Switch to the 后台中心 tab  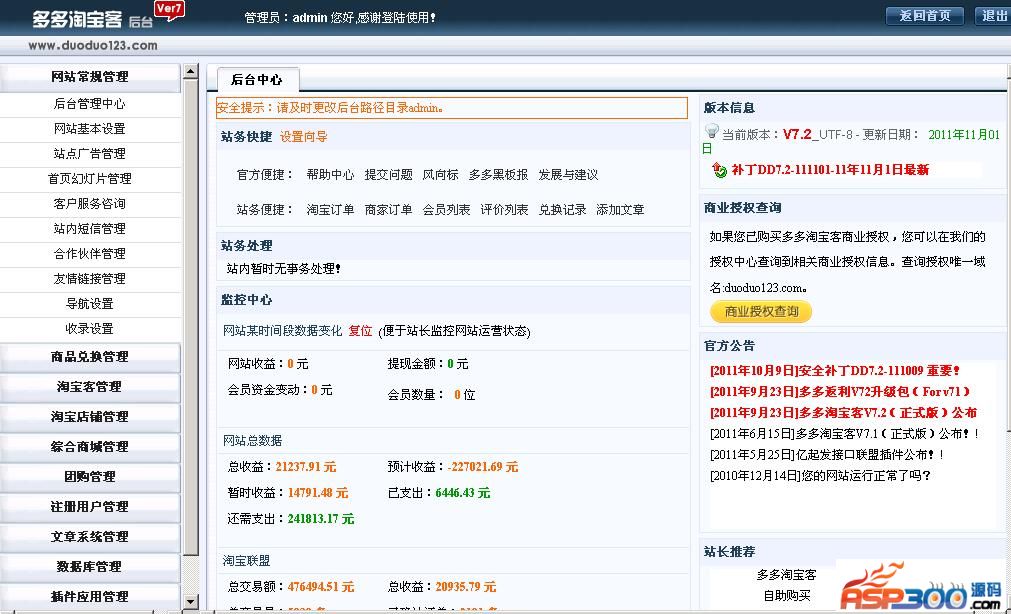coord(257,80)
